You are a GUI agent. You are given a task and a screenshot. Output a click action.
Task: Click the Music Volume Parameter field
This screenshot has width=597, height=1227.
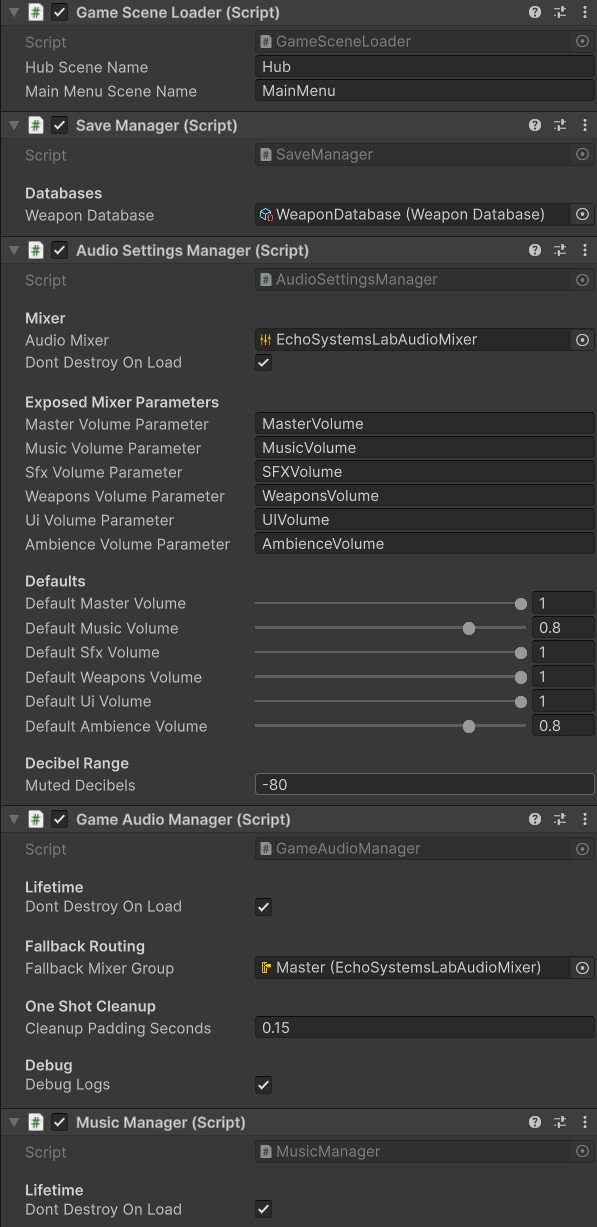(425, 448)
